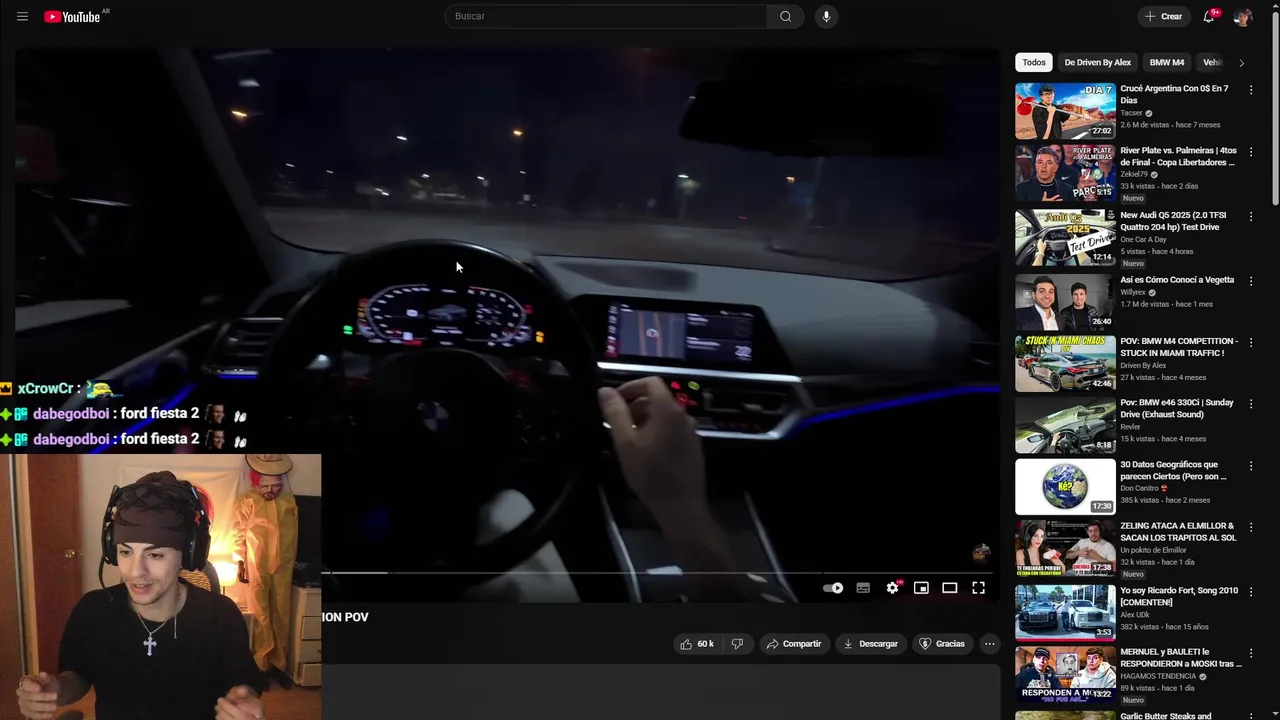The height and width of the screenshot is (720, 1280).
Task: Click the search magnifier button
Action: 785,16
